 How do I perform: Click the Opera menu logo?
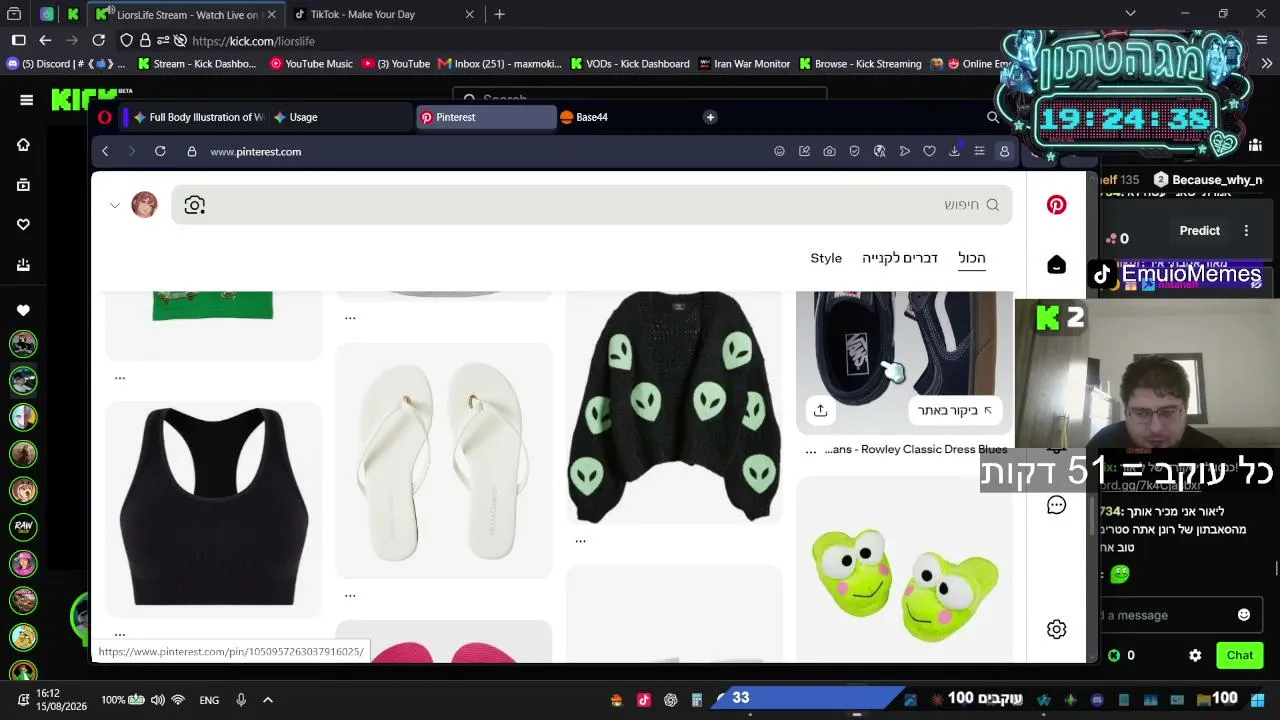(x=104, y=117)
